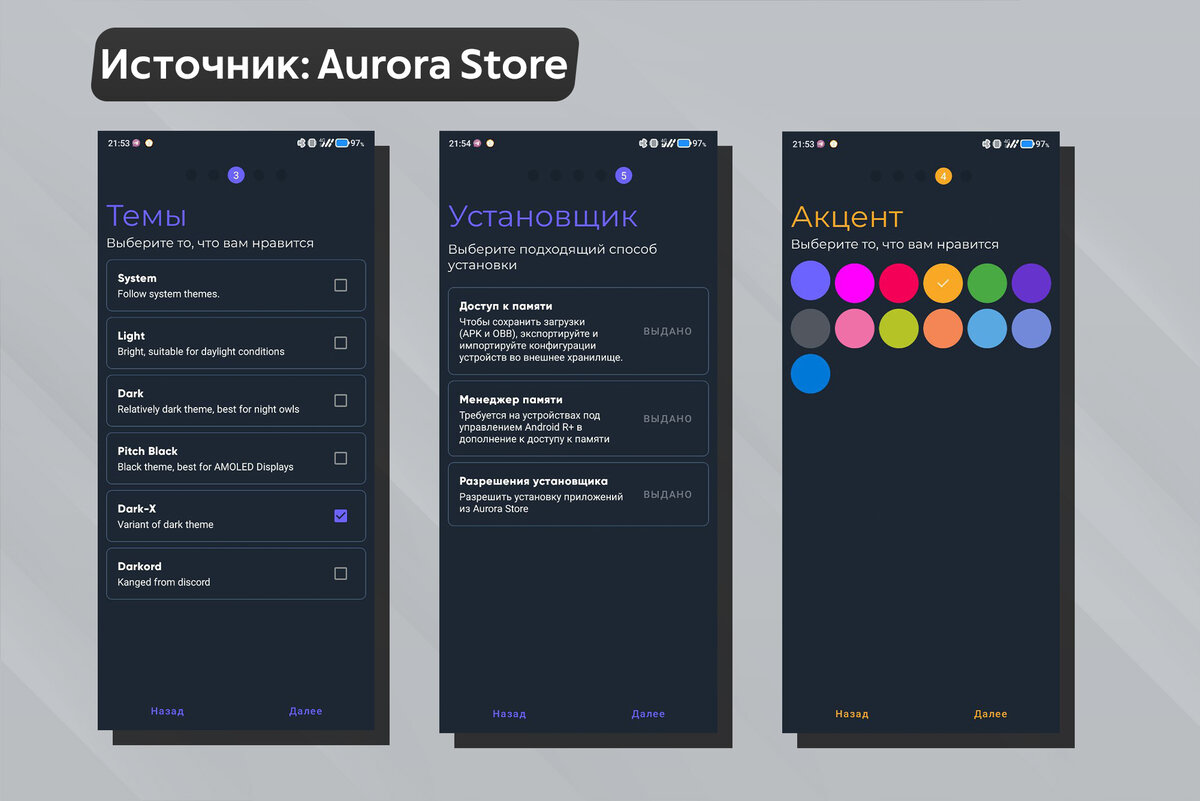Select the Dark theme row title
This screenshot has height=801, width=1200.
(130, 393)
